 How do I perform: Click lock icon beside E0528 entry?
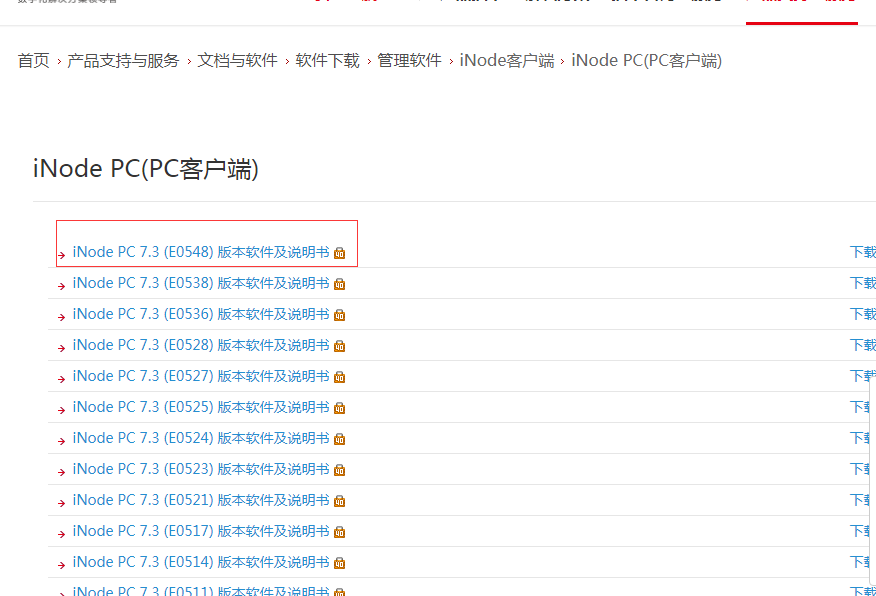coord(339,346)
